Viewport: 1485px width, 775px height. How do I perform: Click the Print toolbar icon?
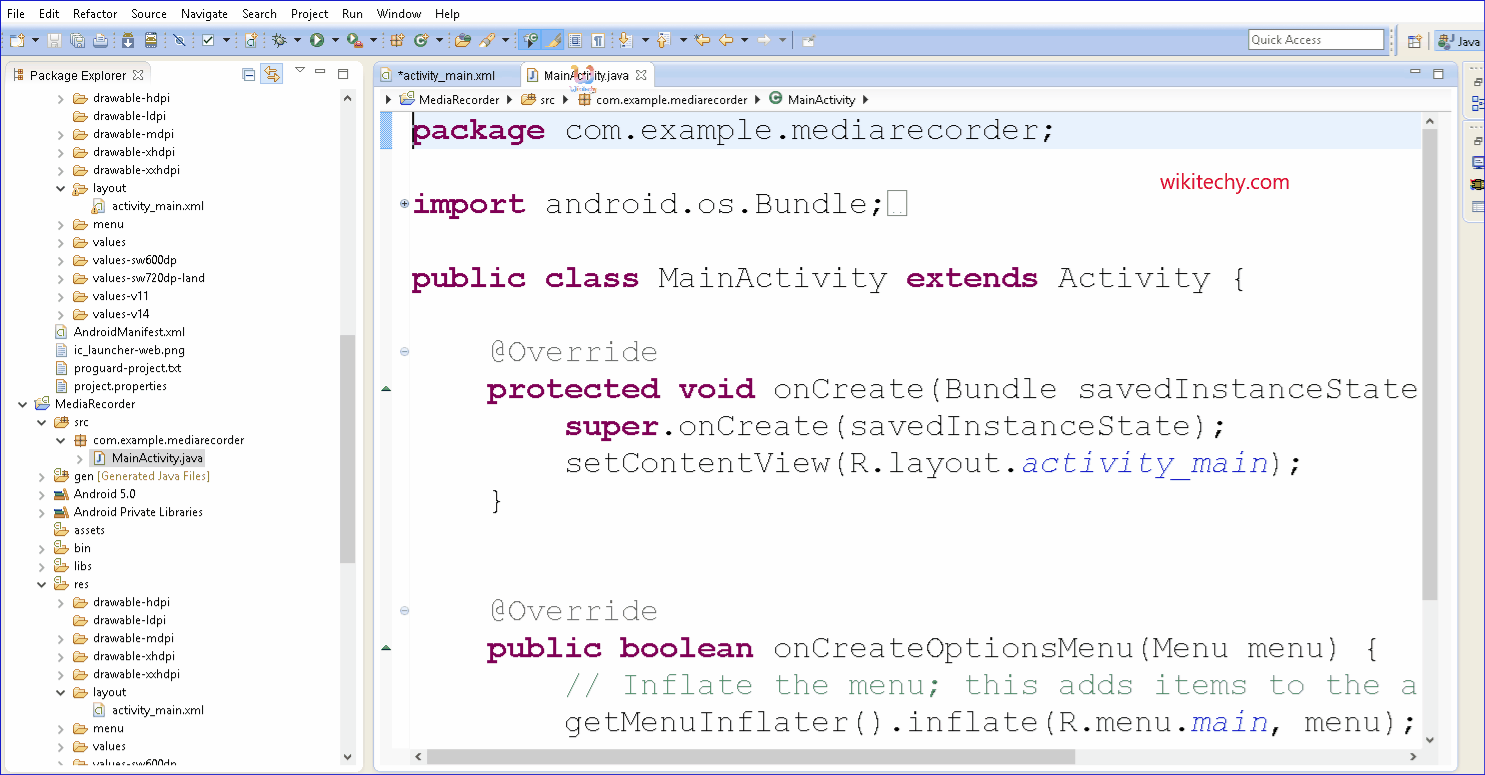tap(100, 40)
